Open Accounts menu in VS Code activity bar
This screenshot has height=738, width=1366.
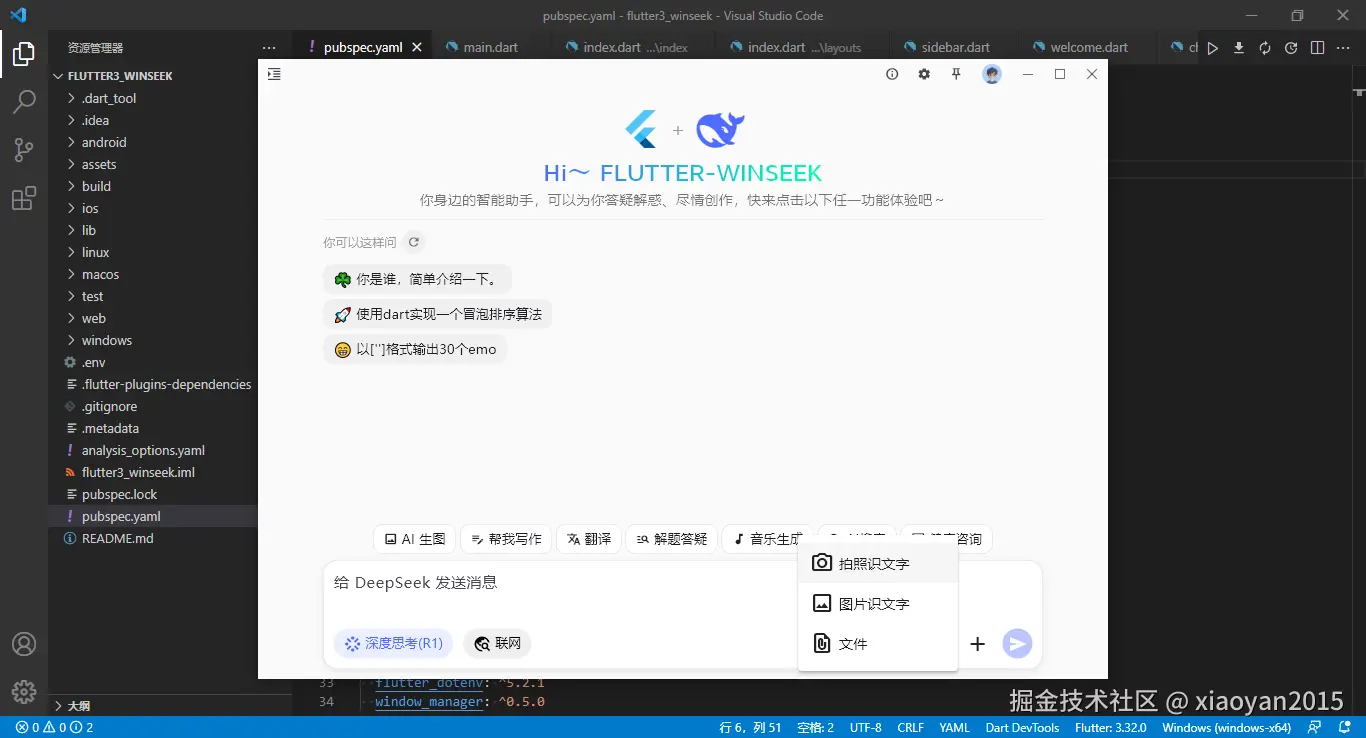point(24,644)
